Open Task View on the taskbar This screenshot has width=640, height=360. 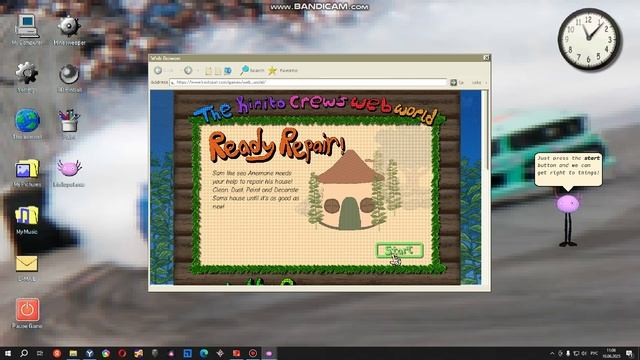pyautogui.click(x=40, y=353)
